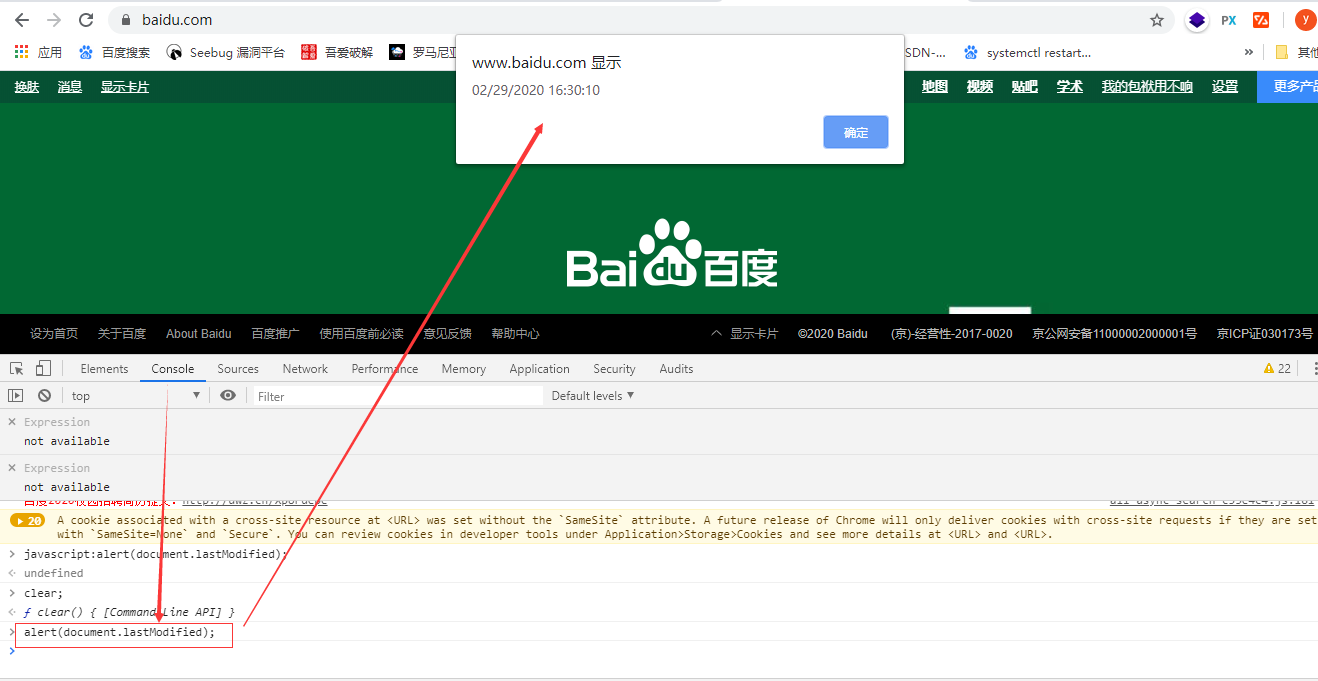Open the Seebug 漏洞平台 bookmark
Viewport: 1318px width, 681px height.
click(226, 52)
